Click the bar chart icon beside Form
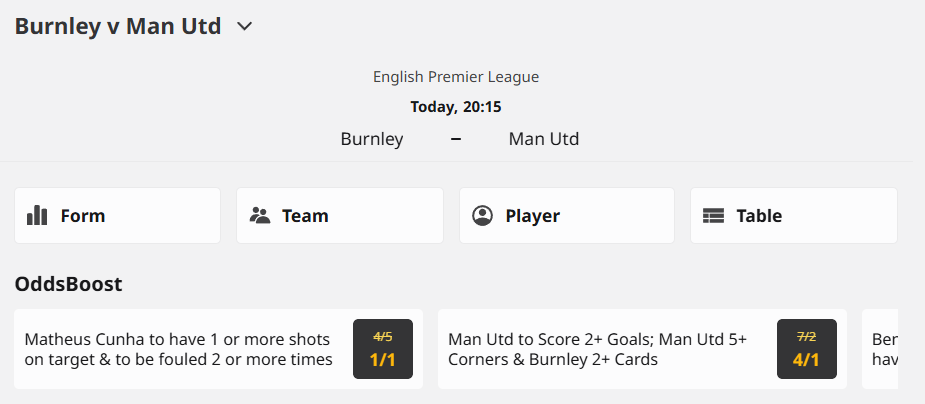This screenshot has height=404, width=925. [37, 215]
